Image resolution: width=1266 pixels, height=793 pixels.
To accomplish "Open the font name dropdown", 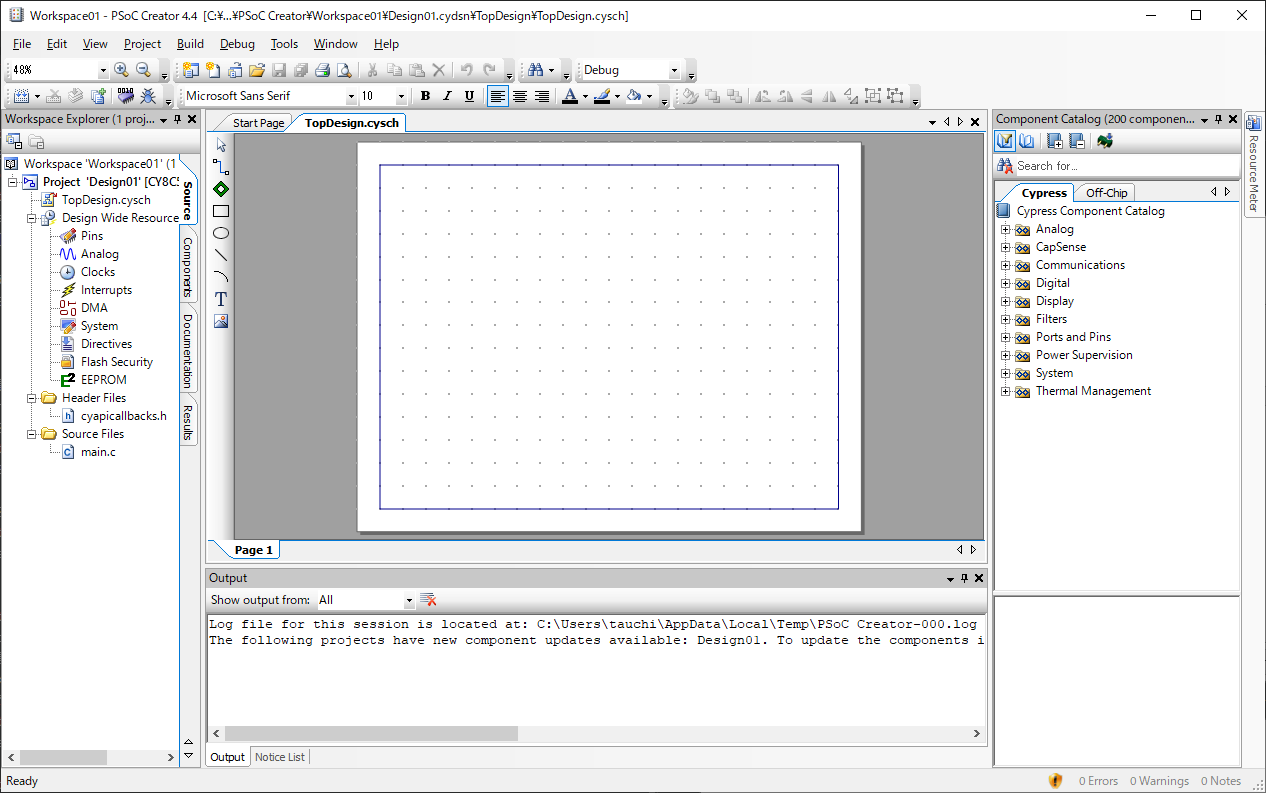I will [x=351, y=97].
